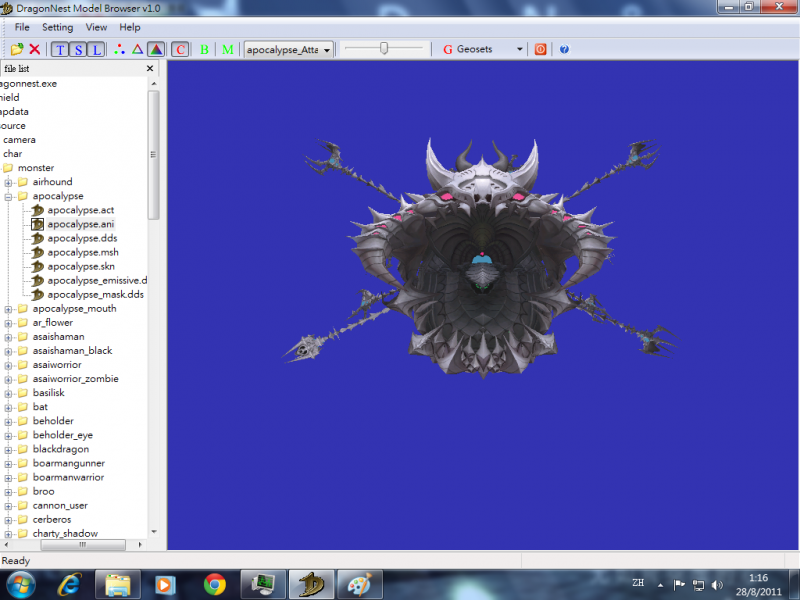Viewport: 800px width, 600px height.
Task: Click the asaiworrior folder icon
Action: point(23,365)
